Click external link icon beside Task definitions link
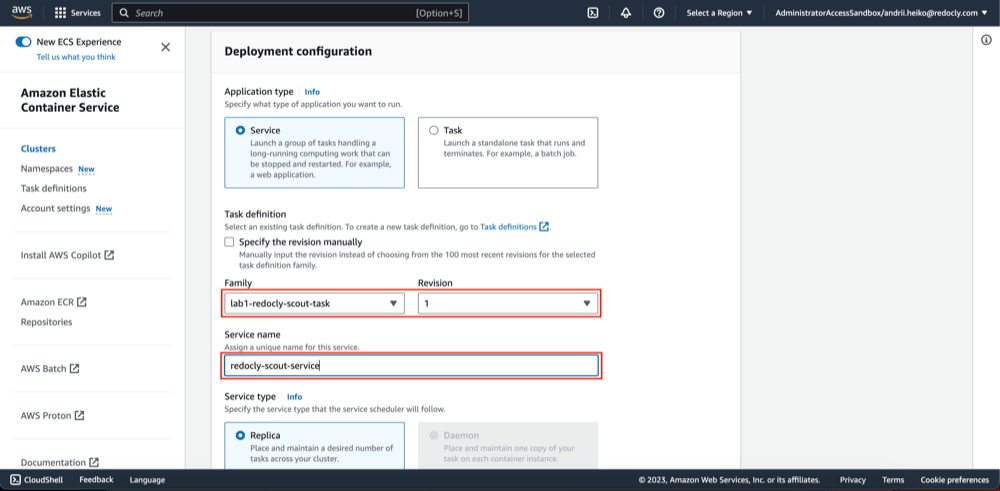This screenshot has height=491, width=1000. tap(544, 226)
